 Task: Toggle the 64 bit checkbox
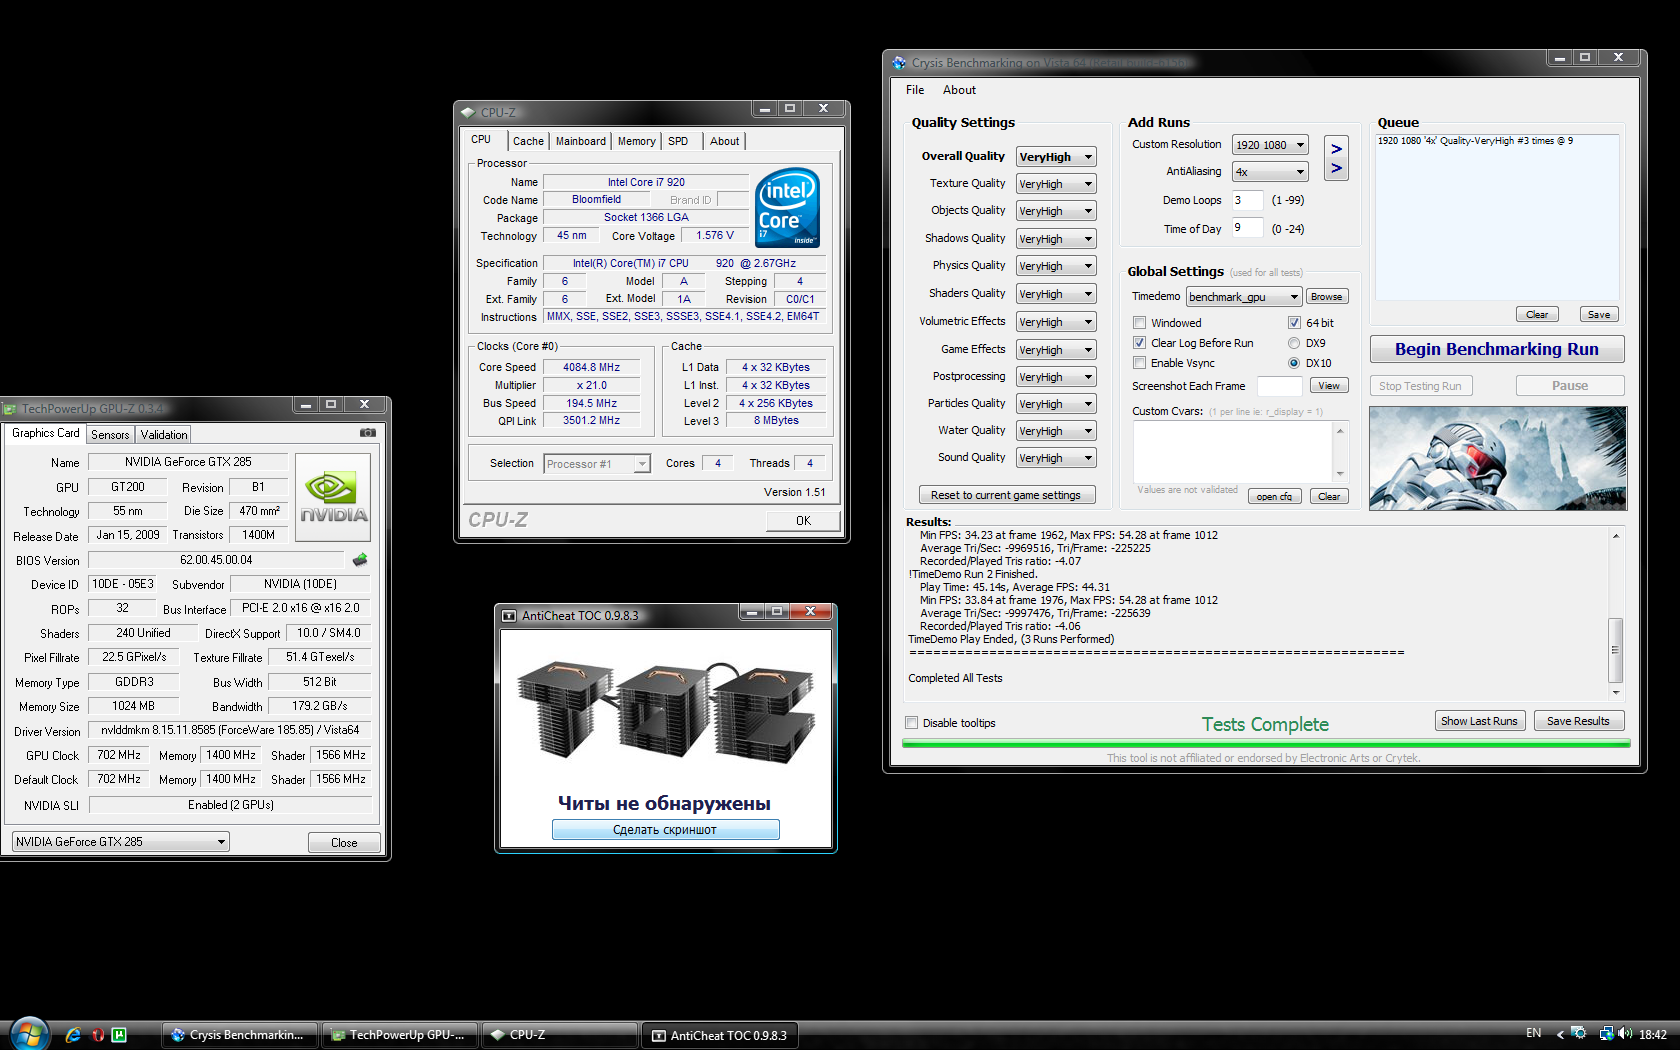point(1294,323)
